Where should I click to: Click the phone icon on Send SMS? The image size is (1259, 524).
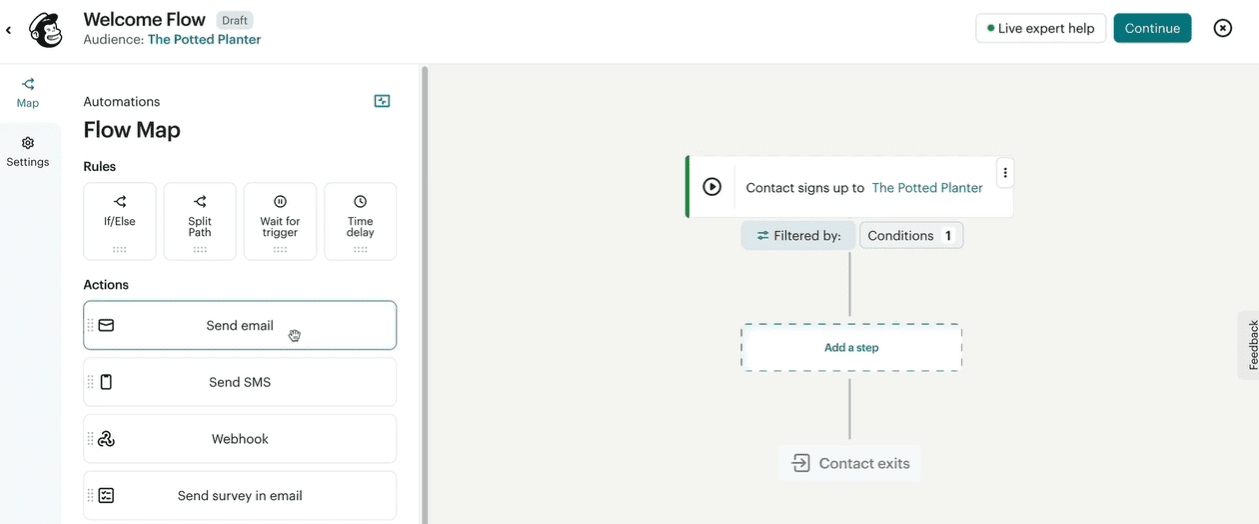(x=106, y=382)
